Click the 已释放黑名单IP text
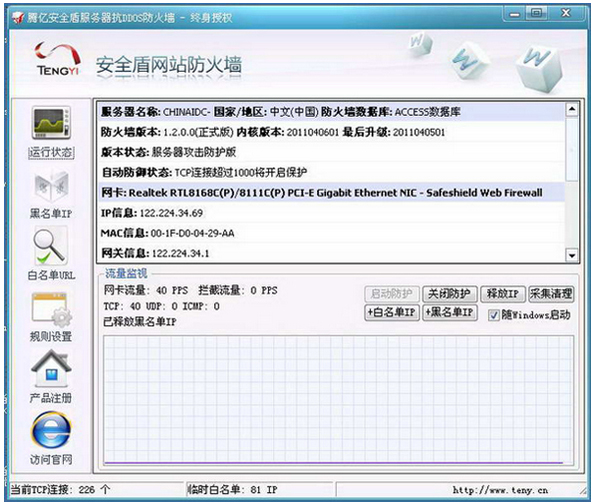The image size is (594, 504). pos(140,322)
